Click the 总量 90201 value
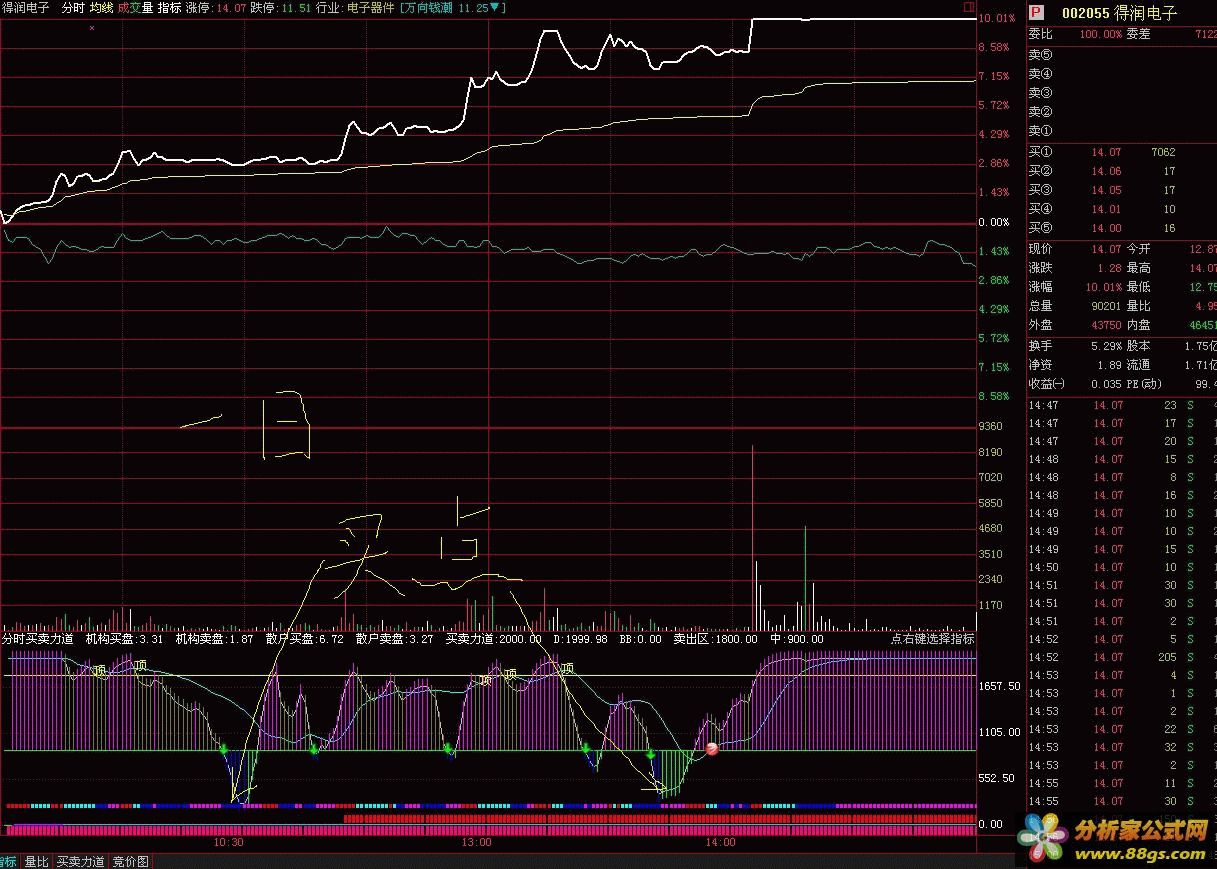Image resolution: width=1217 pixels, height=869 pixels. [x=1104, y=306]
